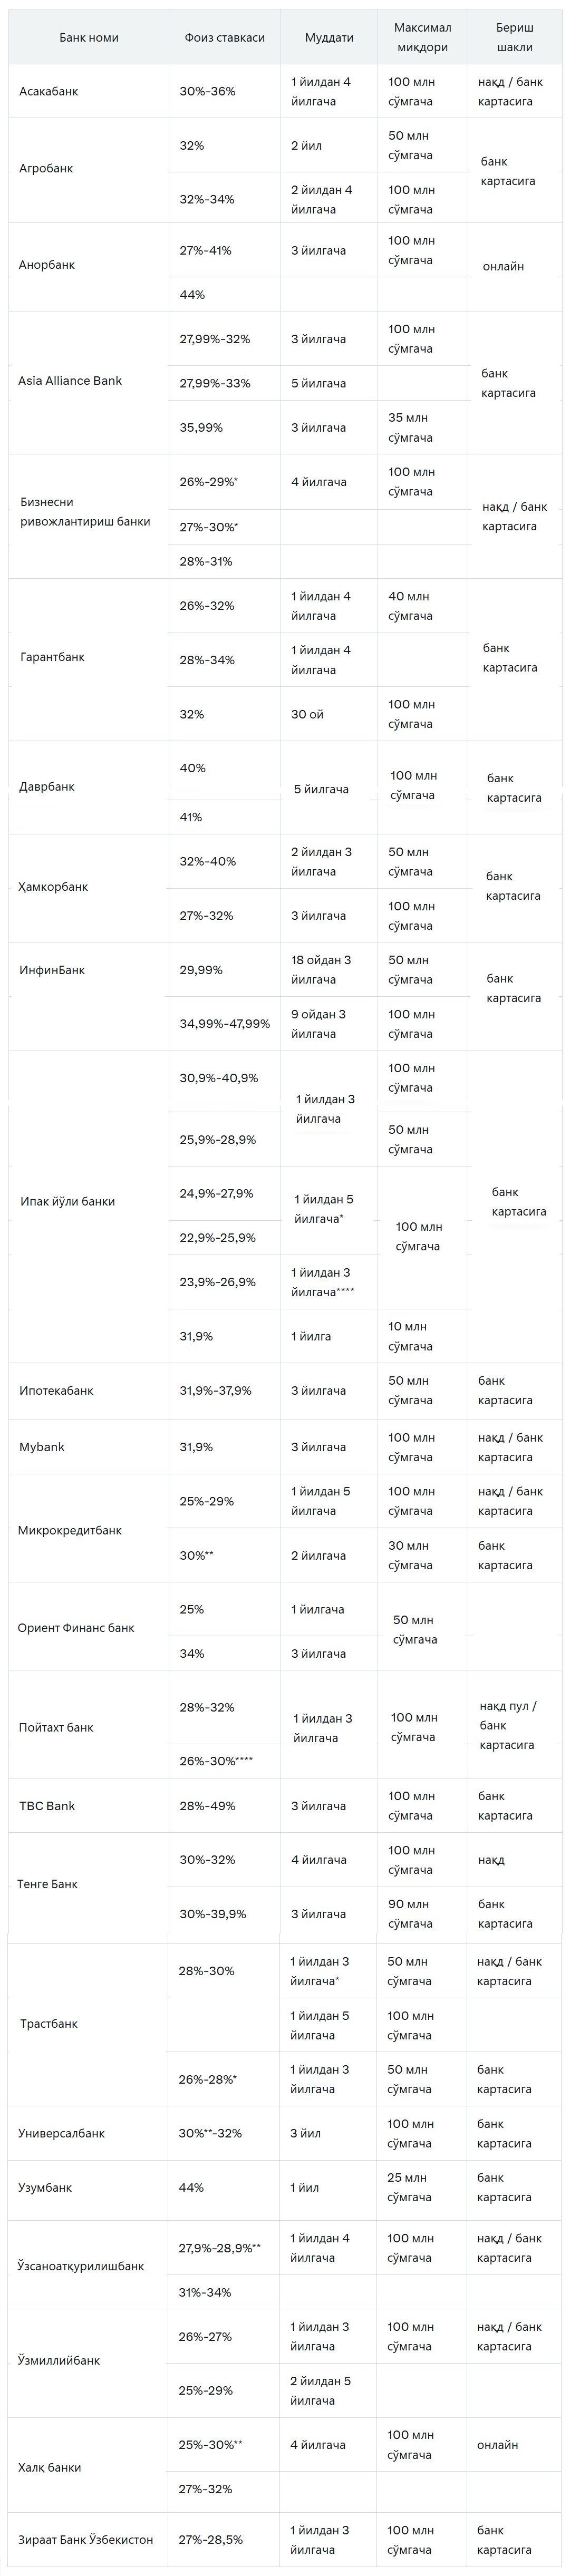Click the 28%-49% rate cell
This screenshot has width=580, height=2576.
coord(224,1806)
